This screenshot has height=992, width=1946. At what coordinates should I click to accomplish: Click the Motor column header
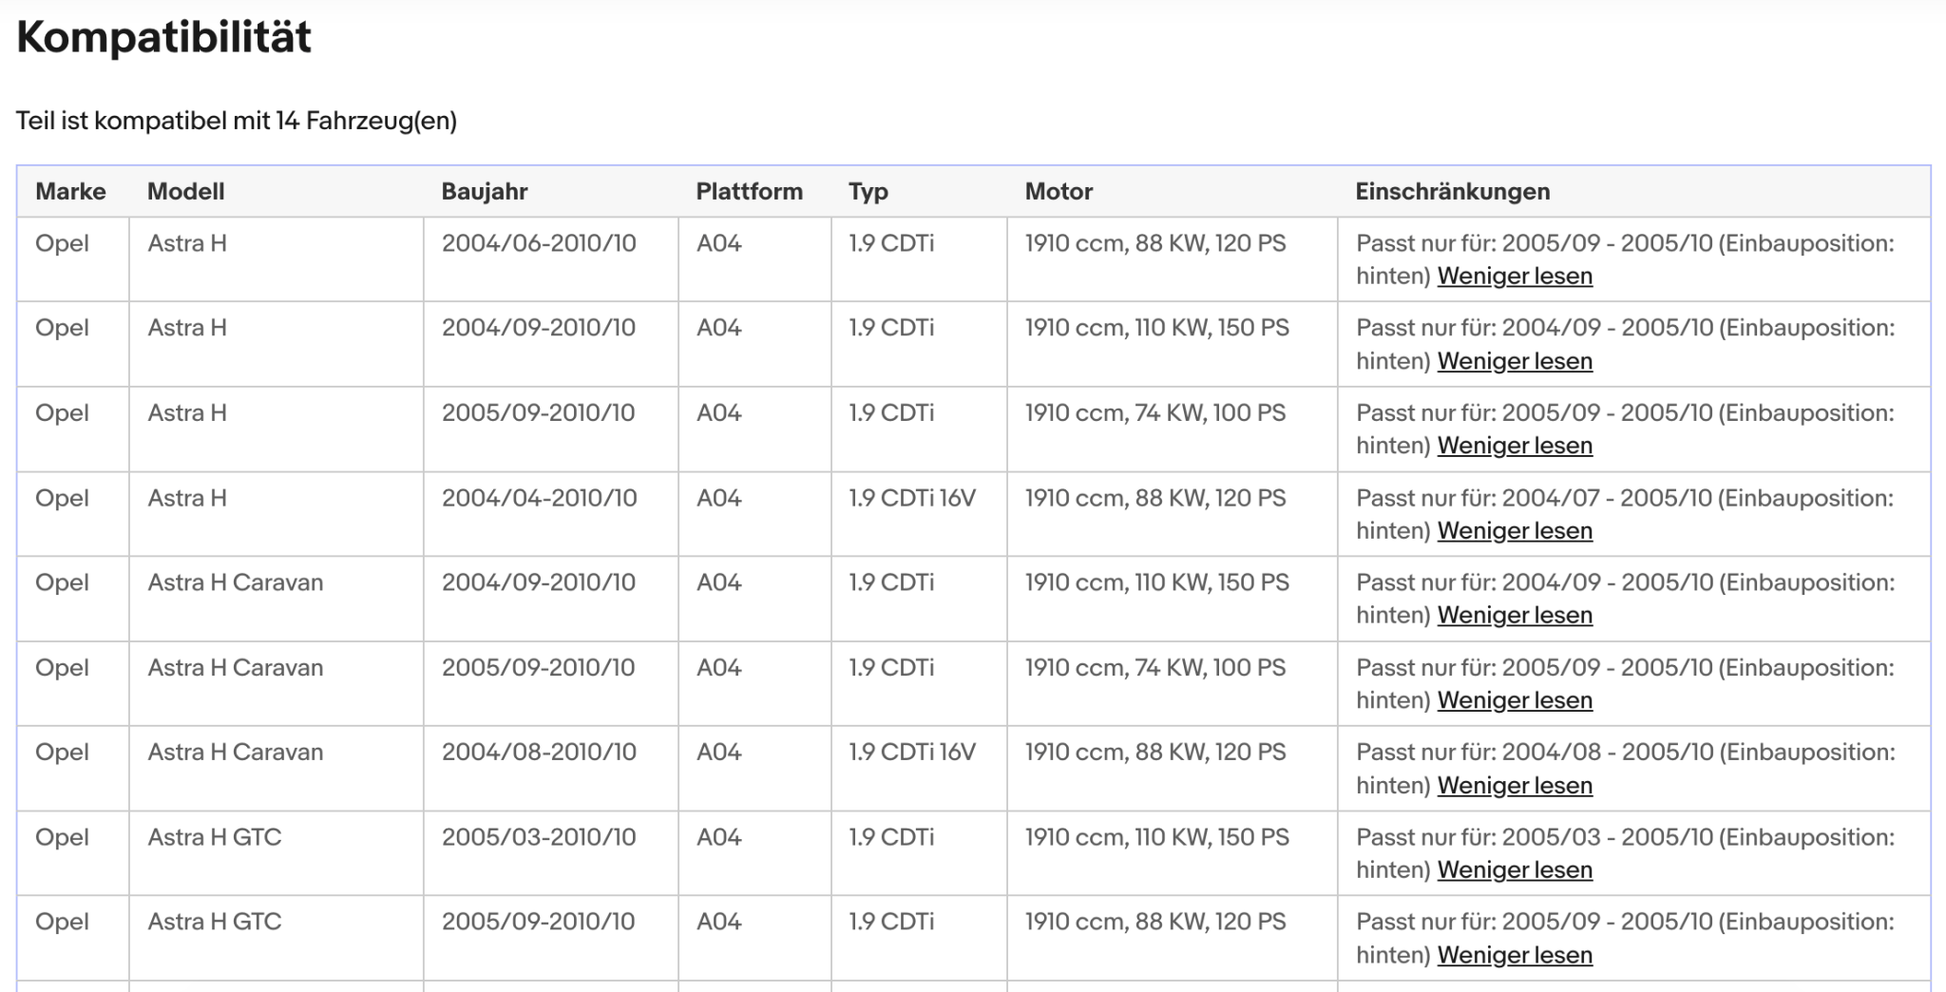pyautogui.click(x=1058, y=191)
